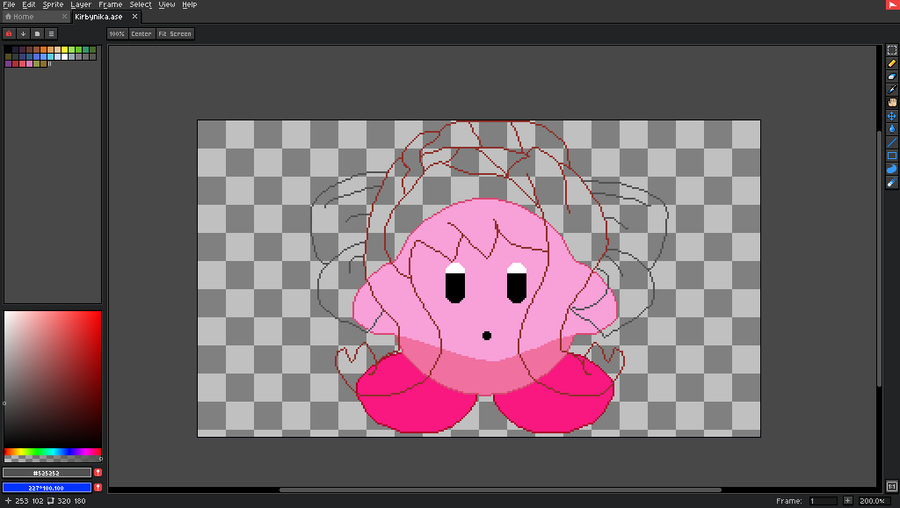
Task: Switch to the Home tab
Action: point(36,17)
